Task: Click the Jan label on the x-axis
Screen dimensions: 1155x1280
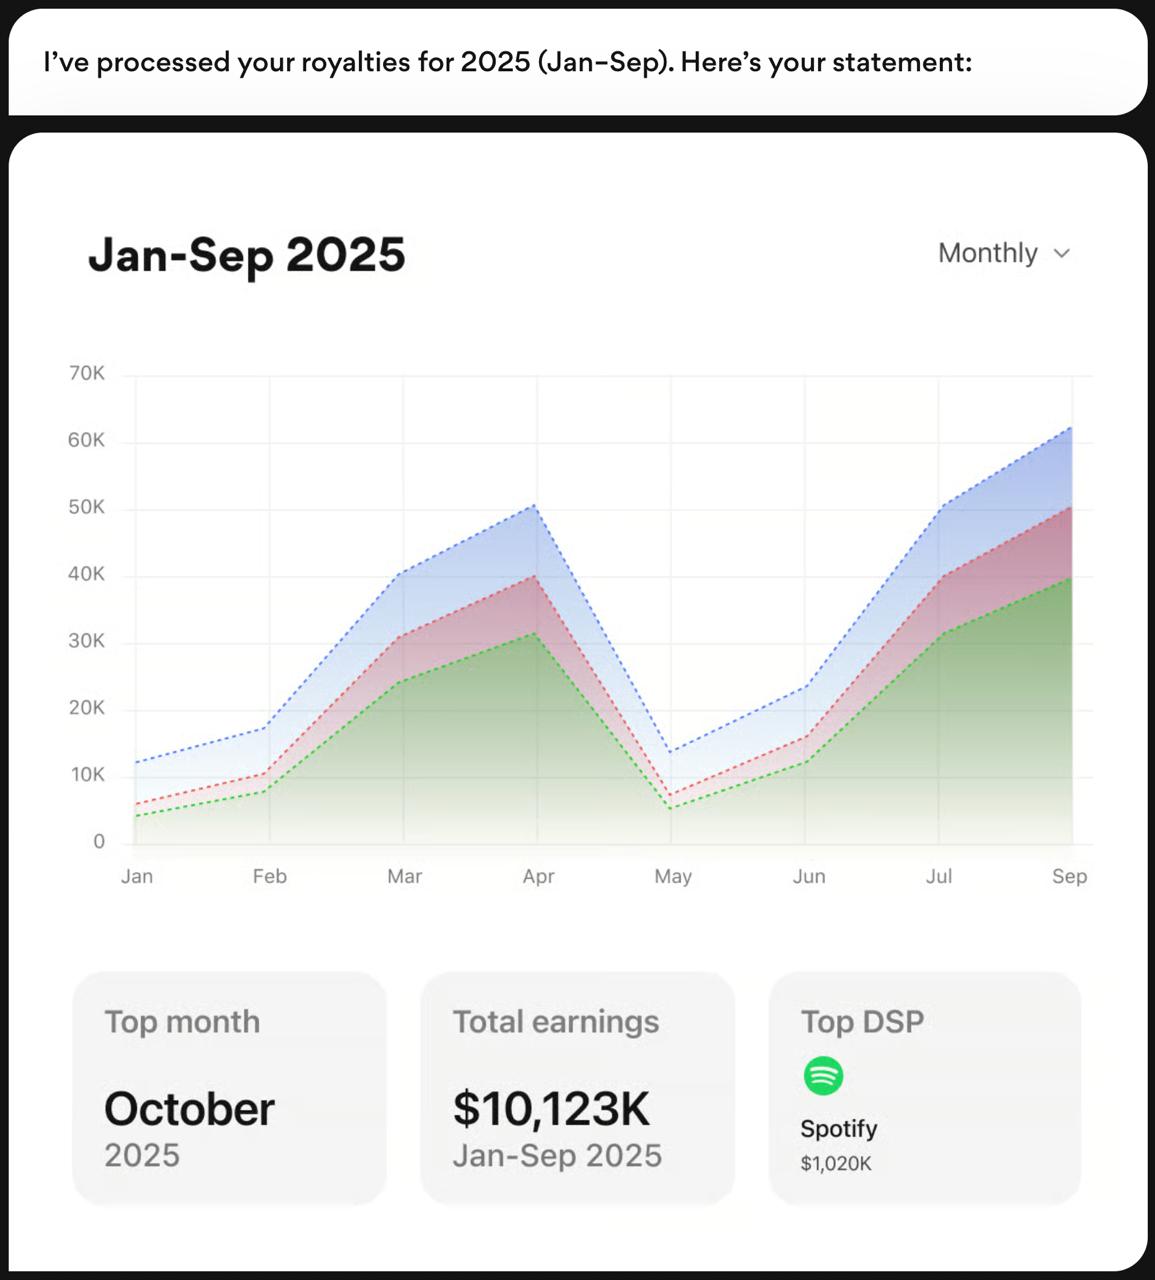Action: pos(137,876)
